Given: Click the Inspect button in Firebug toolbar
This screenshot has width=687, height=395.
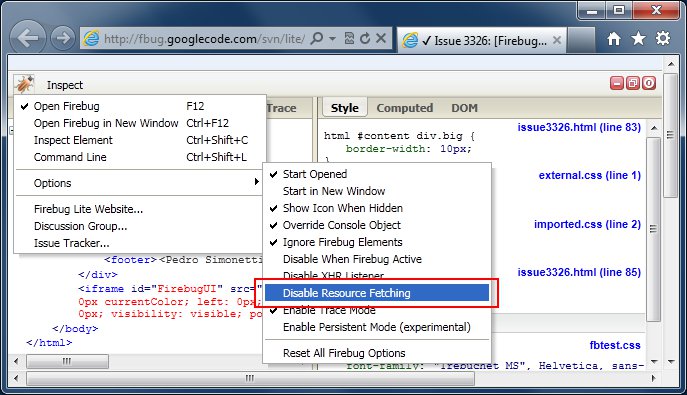Looking at the screenshot, I should (65, 85).
